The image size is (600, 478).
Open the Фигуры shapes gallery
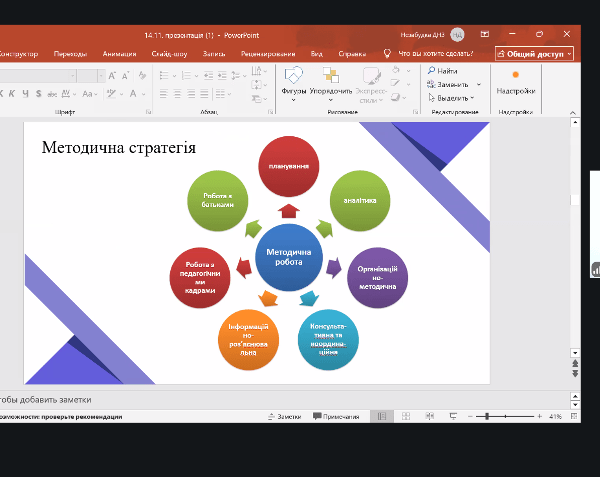[x=294, y=79]
